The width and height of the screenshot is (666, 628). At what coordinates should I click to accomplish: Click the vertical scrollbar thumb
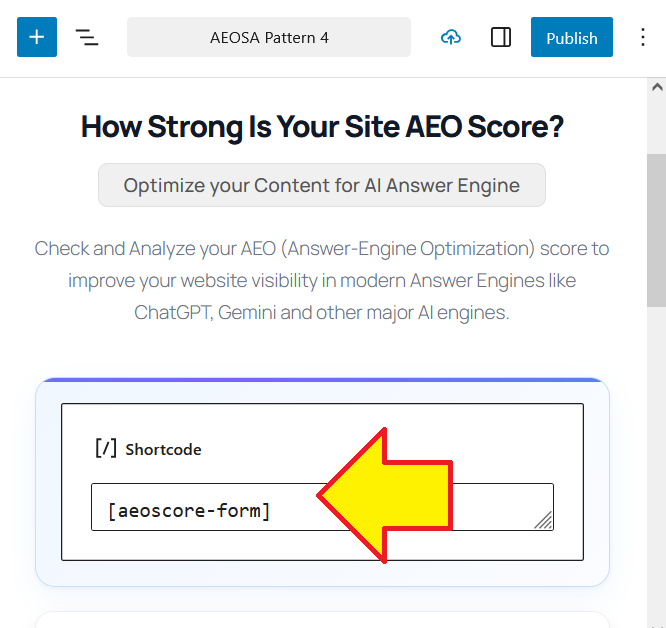coord(656,230)
